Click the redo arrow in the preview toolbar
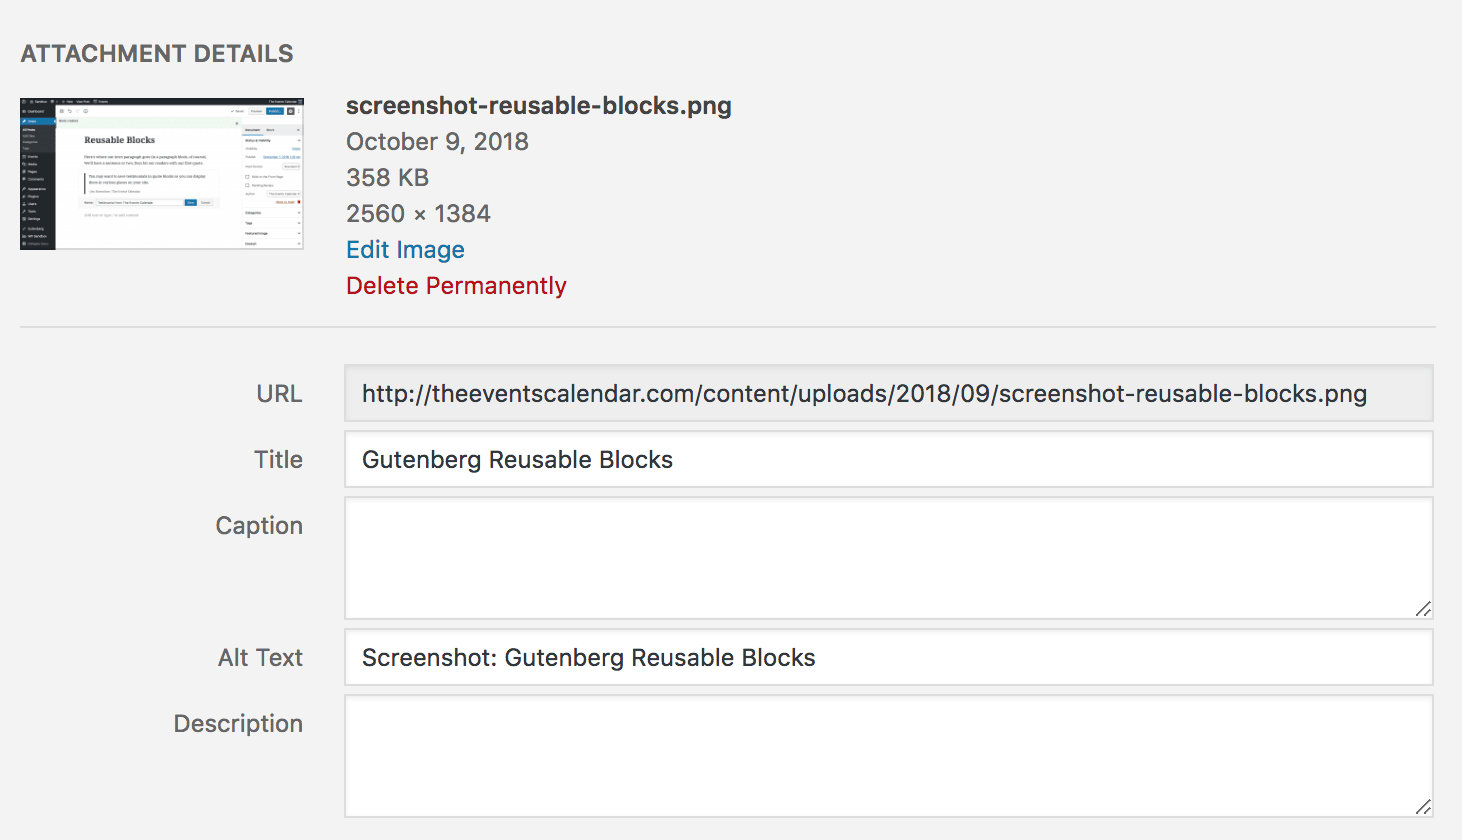The image size is (1462, 840). (78, 111)
